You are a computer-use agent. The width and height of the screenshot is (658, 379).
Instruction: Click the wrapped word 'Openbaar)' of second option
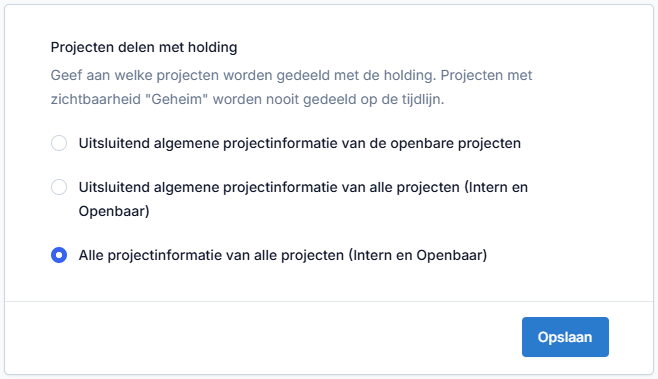(x=114, y=211)
